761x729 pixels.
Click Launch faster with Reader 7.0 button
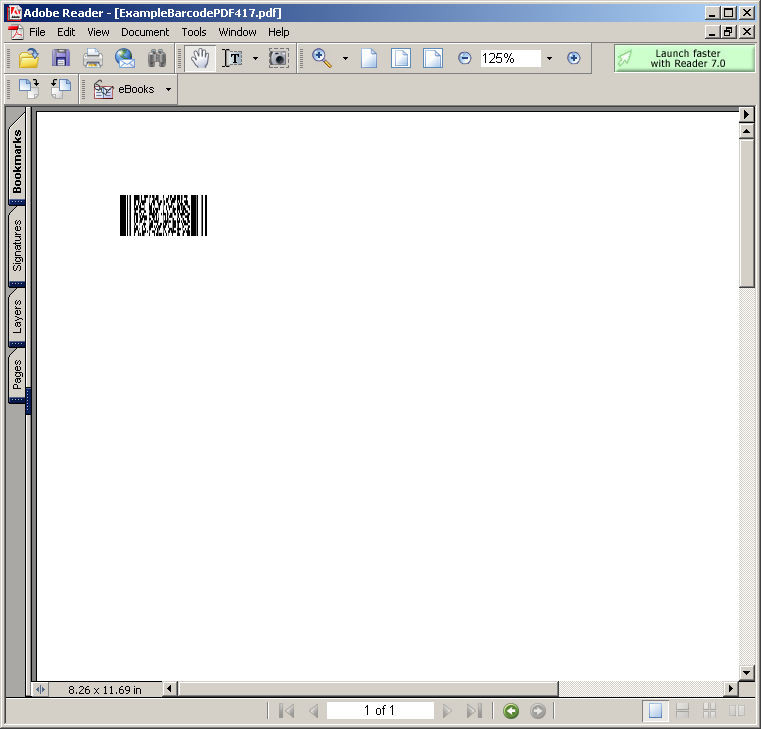684,58
